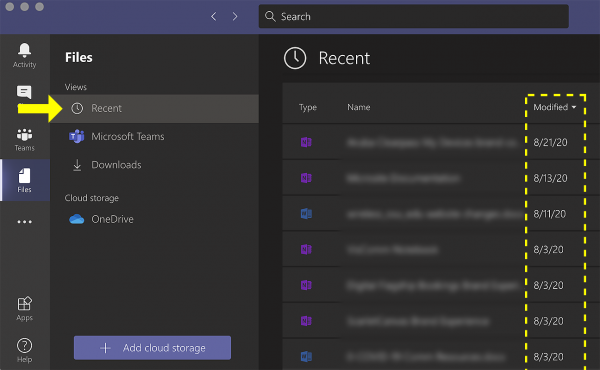Viewport: 600px width, 370px height.
Task: Click inside the Search field
Action: pos(413,16)
